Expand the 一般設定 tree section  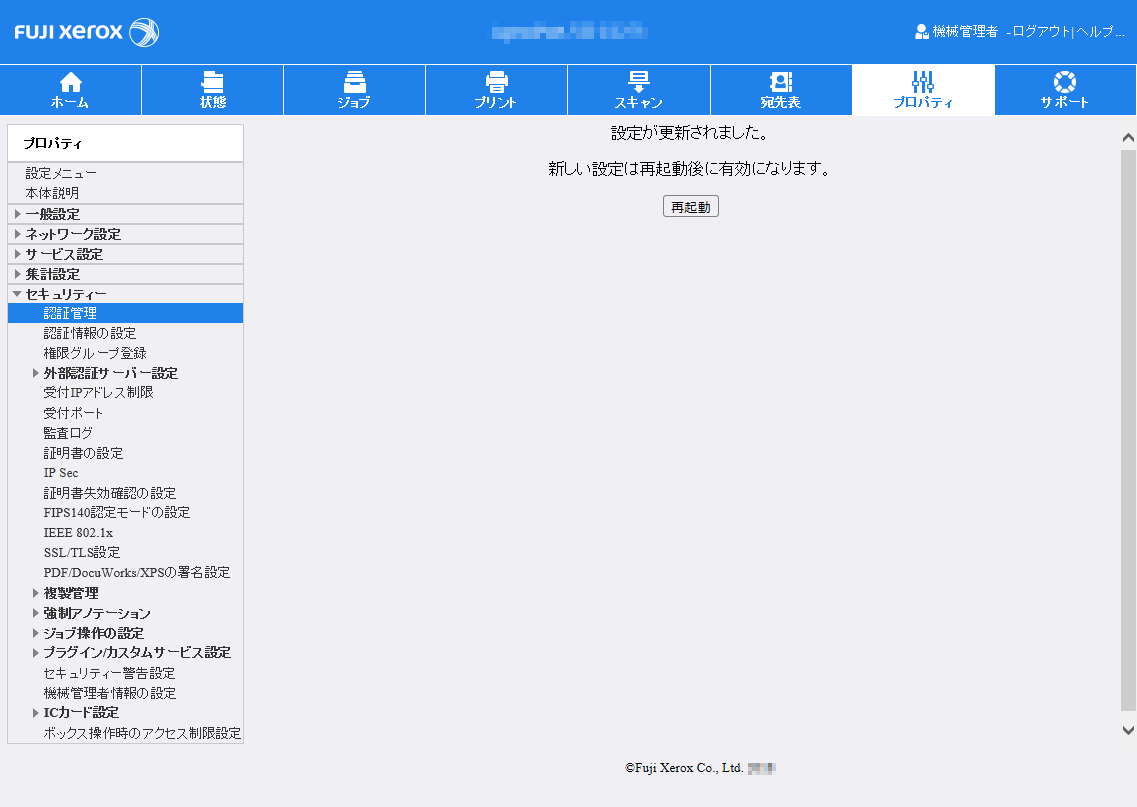tap(18, 214)
